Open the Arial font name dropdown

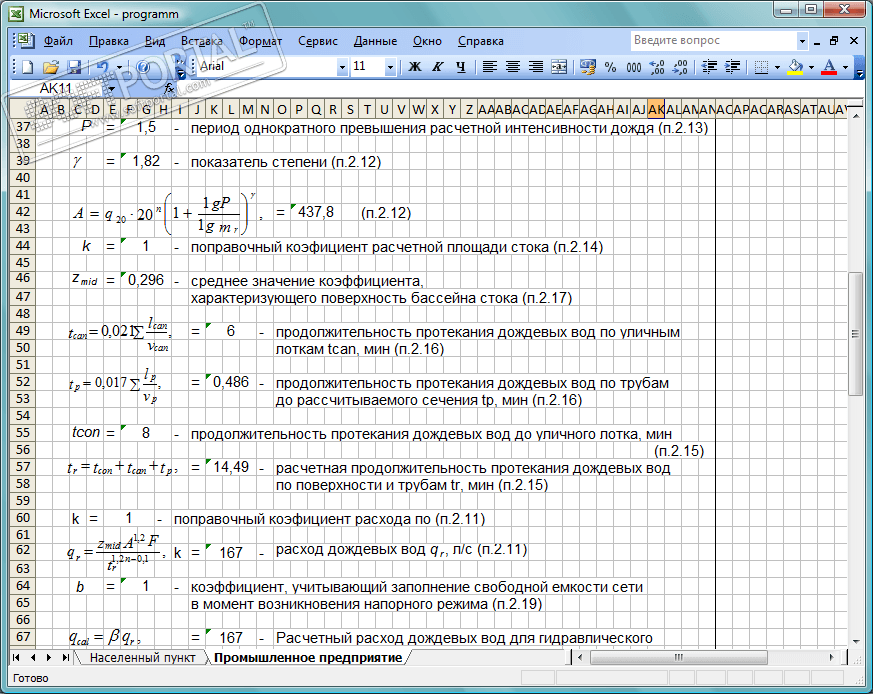342,67
